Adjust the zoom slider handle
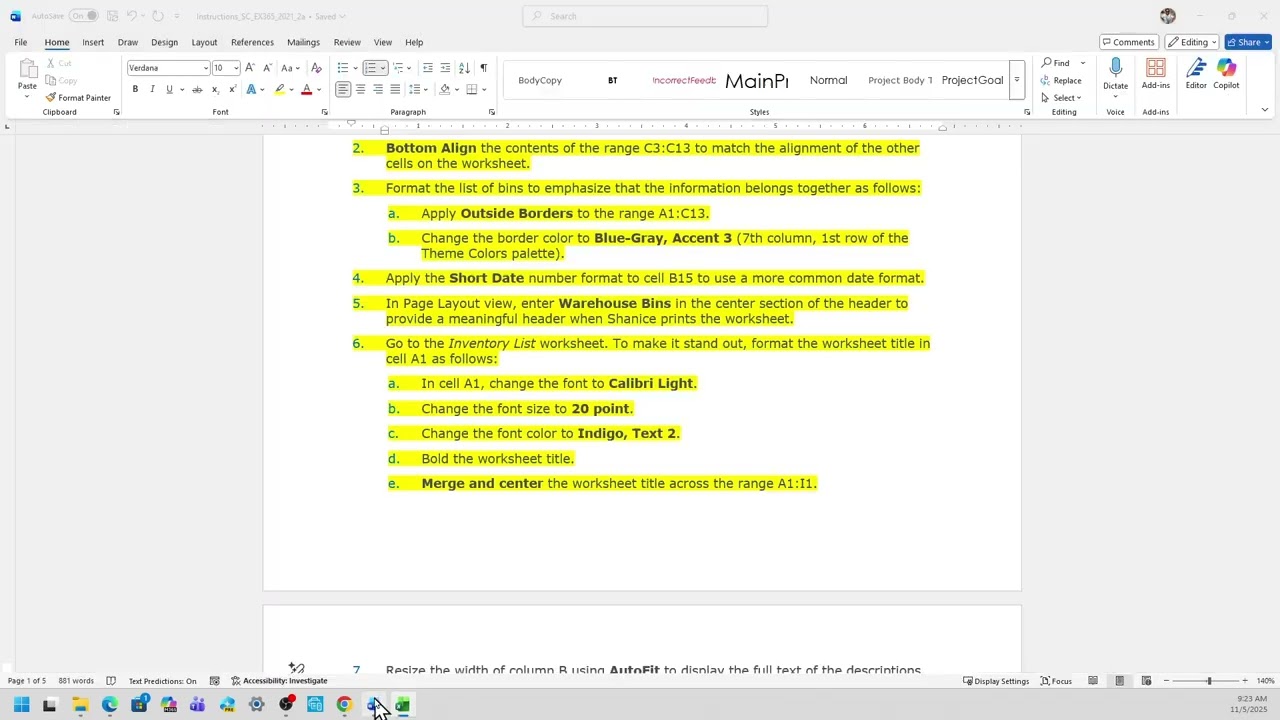 tap(1209, 681)
